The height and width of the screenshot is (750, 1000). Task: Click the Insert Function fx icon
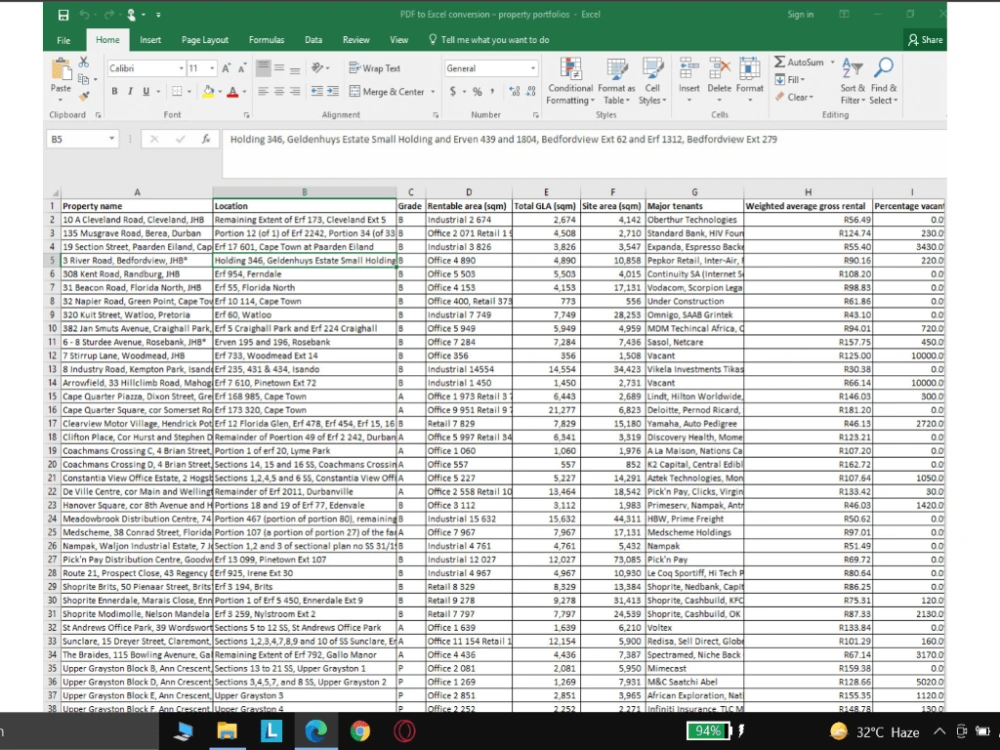(x=206, y=139)
